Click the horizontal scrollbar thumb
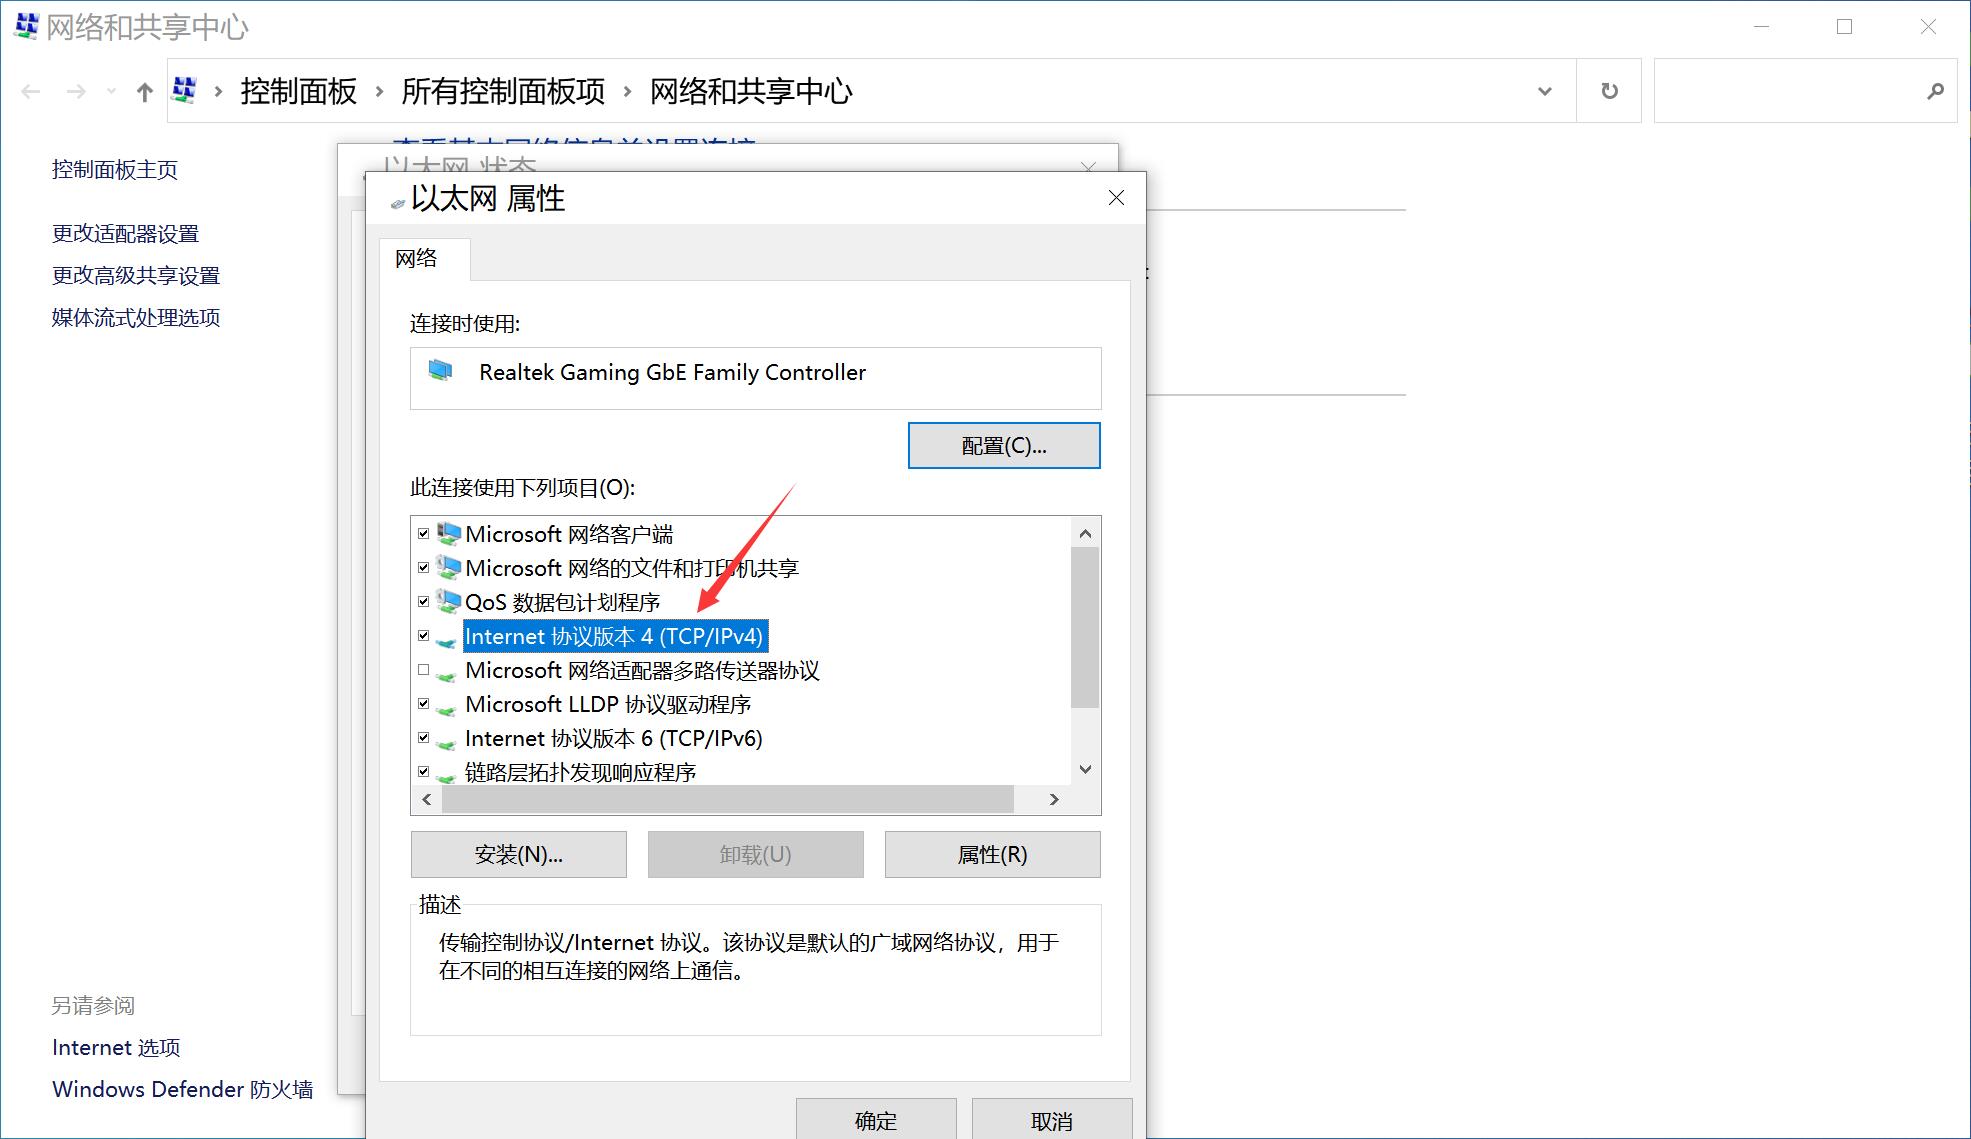This screenshot has height=1139, width=1971. pos(728,799)
